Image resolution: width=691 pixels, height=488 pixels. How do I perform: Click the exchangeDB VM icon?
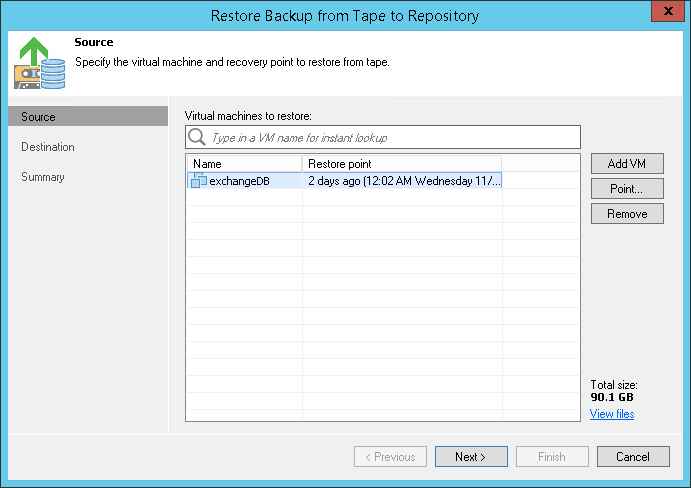point(198,181)
